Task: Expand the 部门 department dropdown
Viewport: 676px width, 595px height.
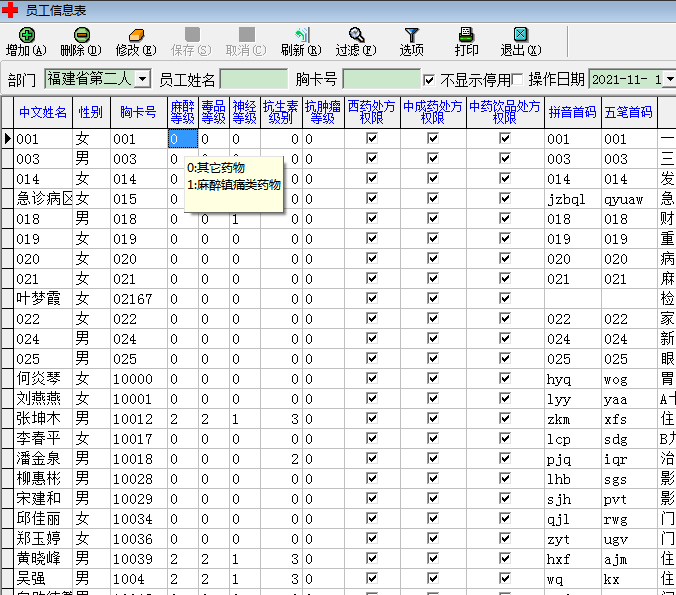Action: tap(142, 79)
